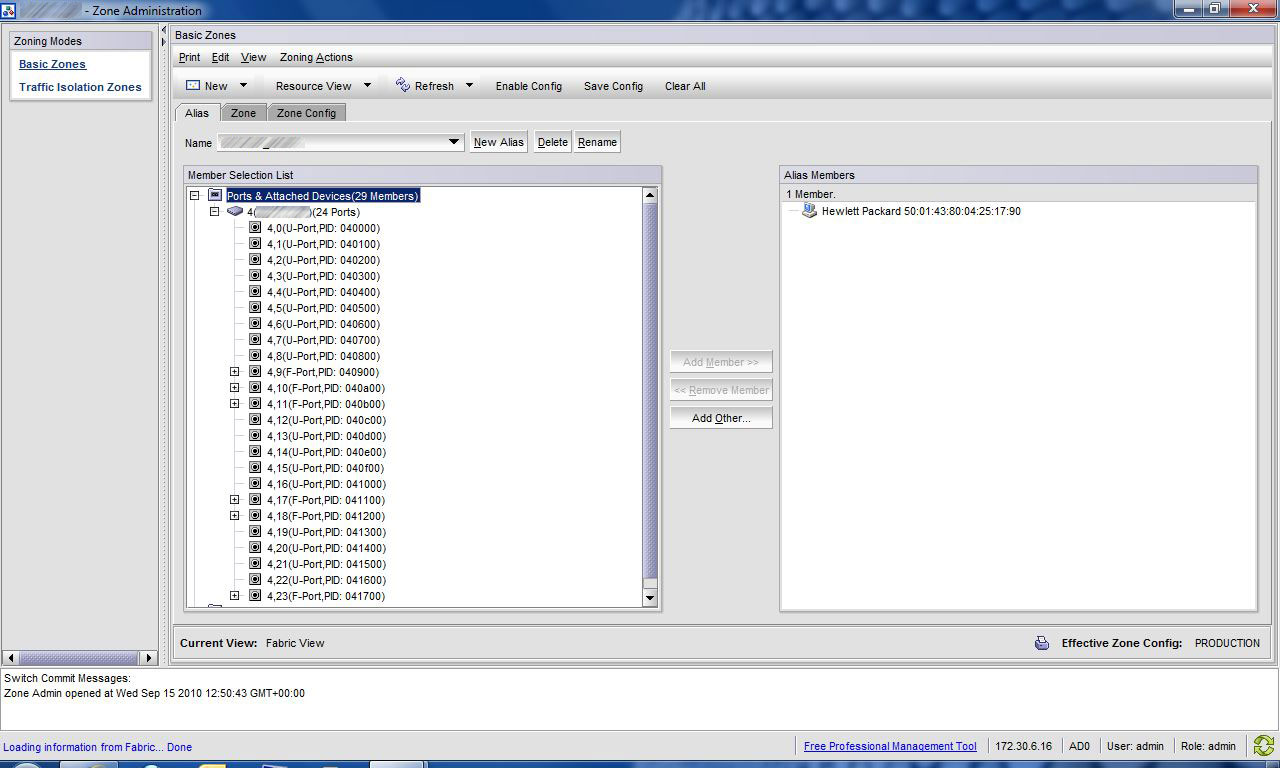
Task: Click the Add Other... button
Action: tap(721, 418)
